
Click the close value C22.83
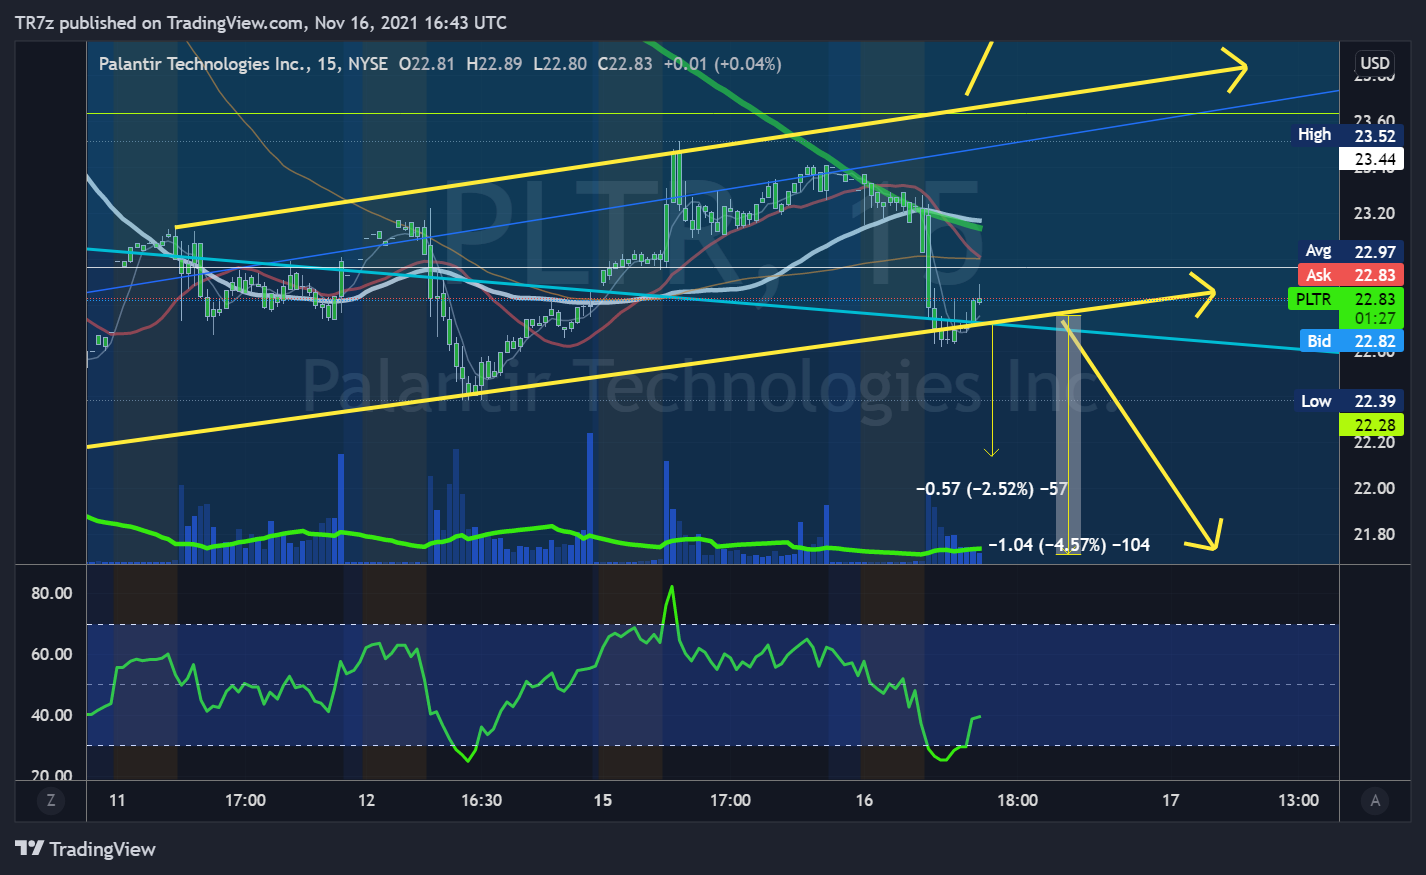coord(625,63)
